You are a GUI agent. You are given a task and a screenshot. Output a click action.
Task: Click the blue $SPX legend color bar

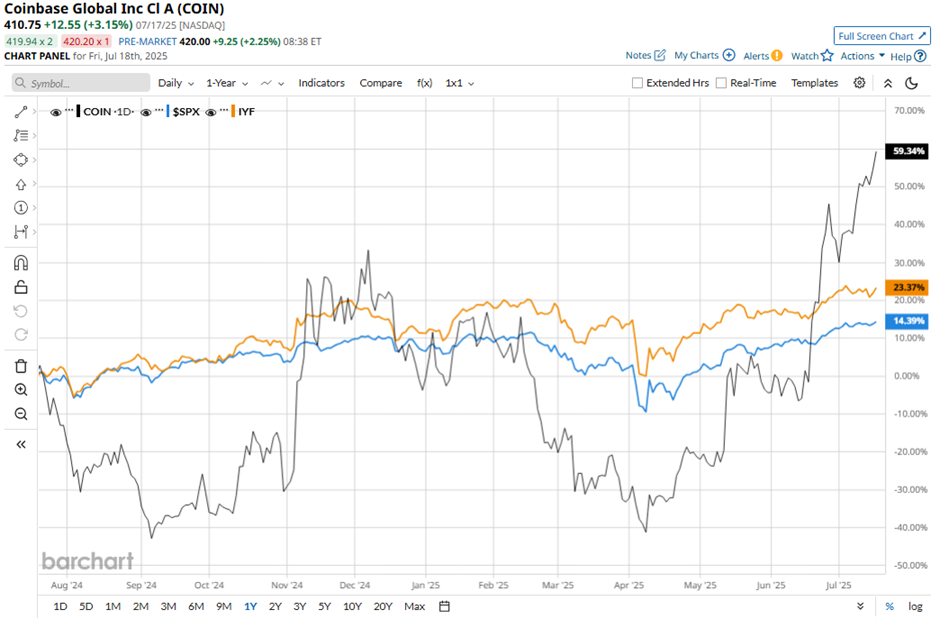pos(168,111)
